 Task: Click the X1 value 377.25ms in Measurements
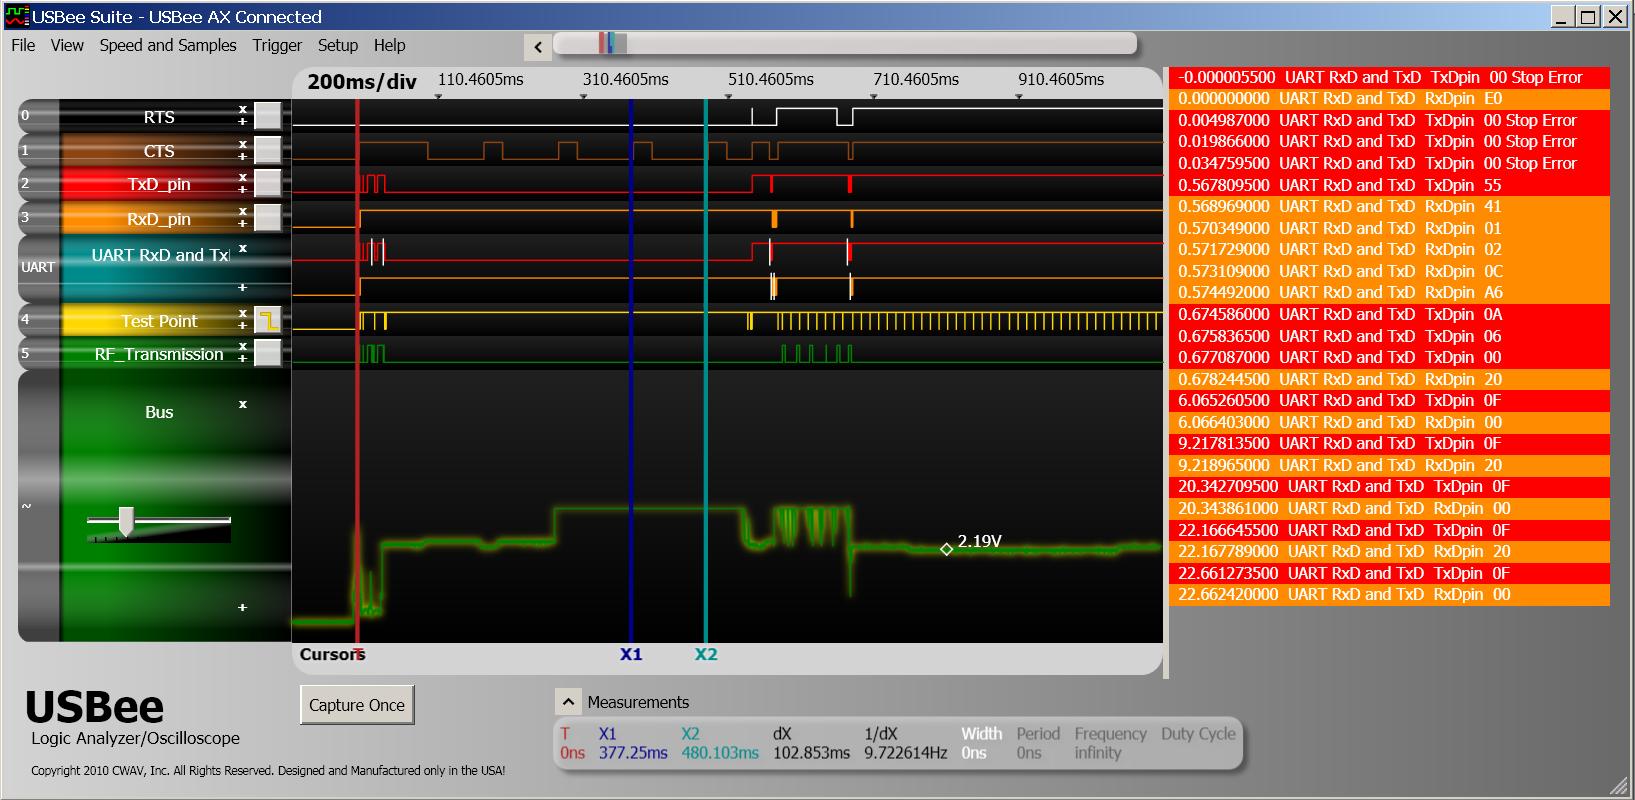633,753
